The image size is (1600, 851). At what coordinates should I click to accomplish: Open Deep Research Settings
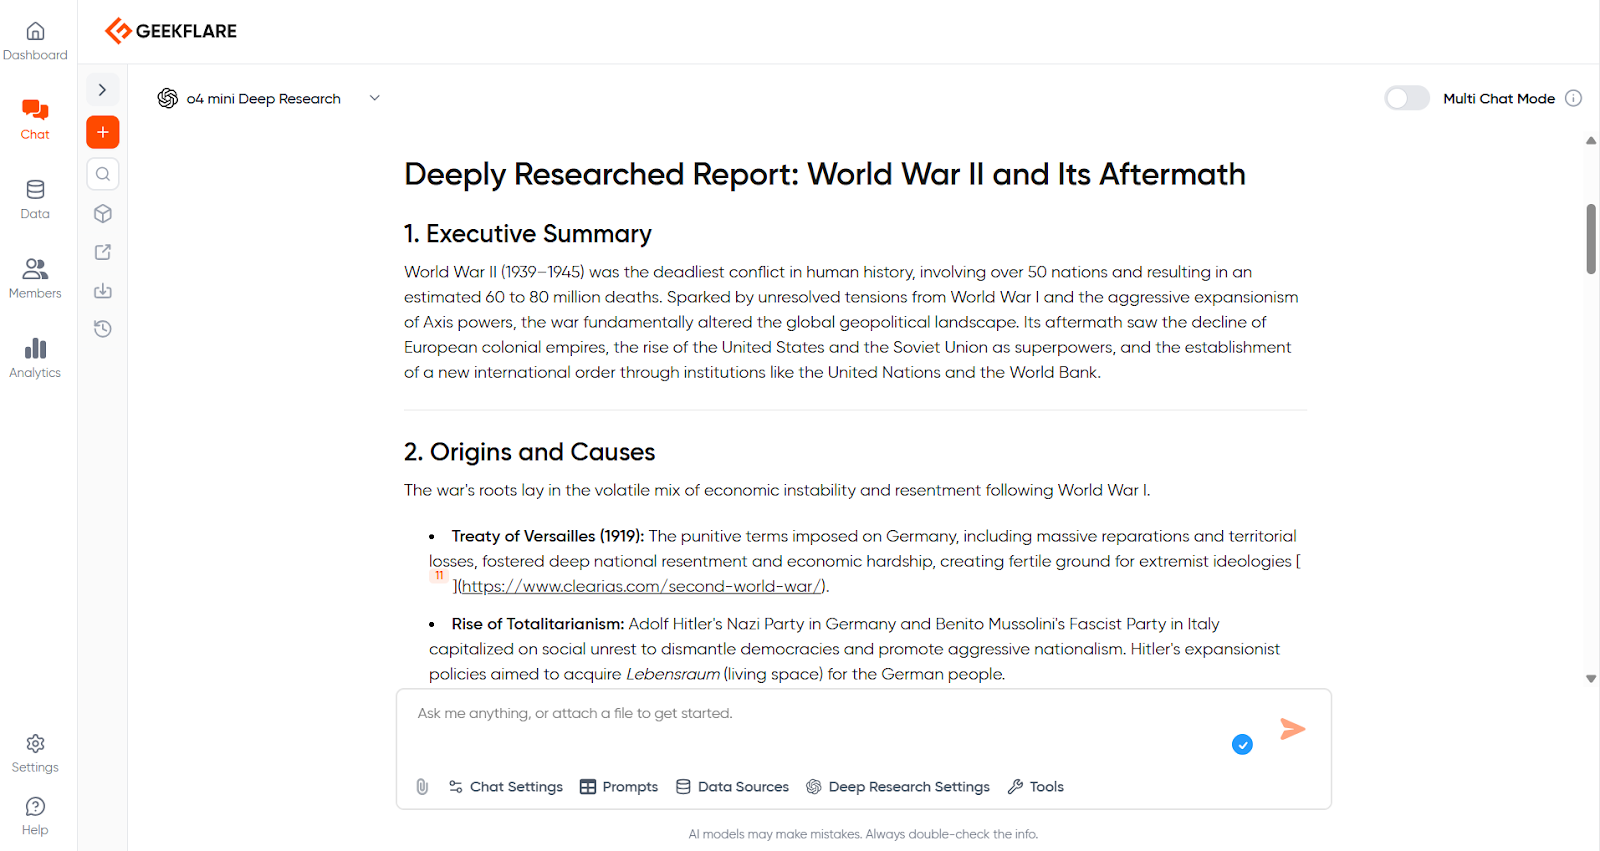pyautogui.click(x=898, y=787)
